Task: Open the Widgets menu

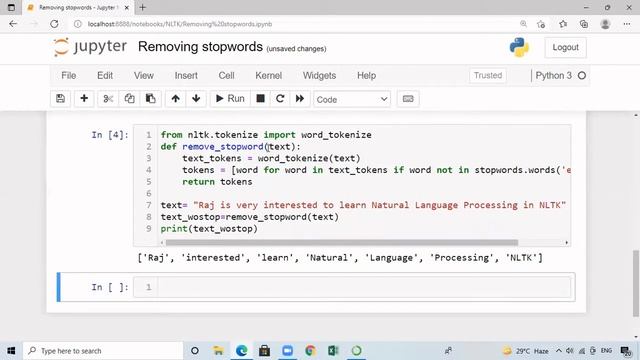Action: pyautogui.click(x=320, y=76)
